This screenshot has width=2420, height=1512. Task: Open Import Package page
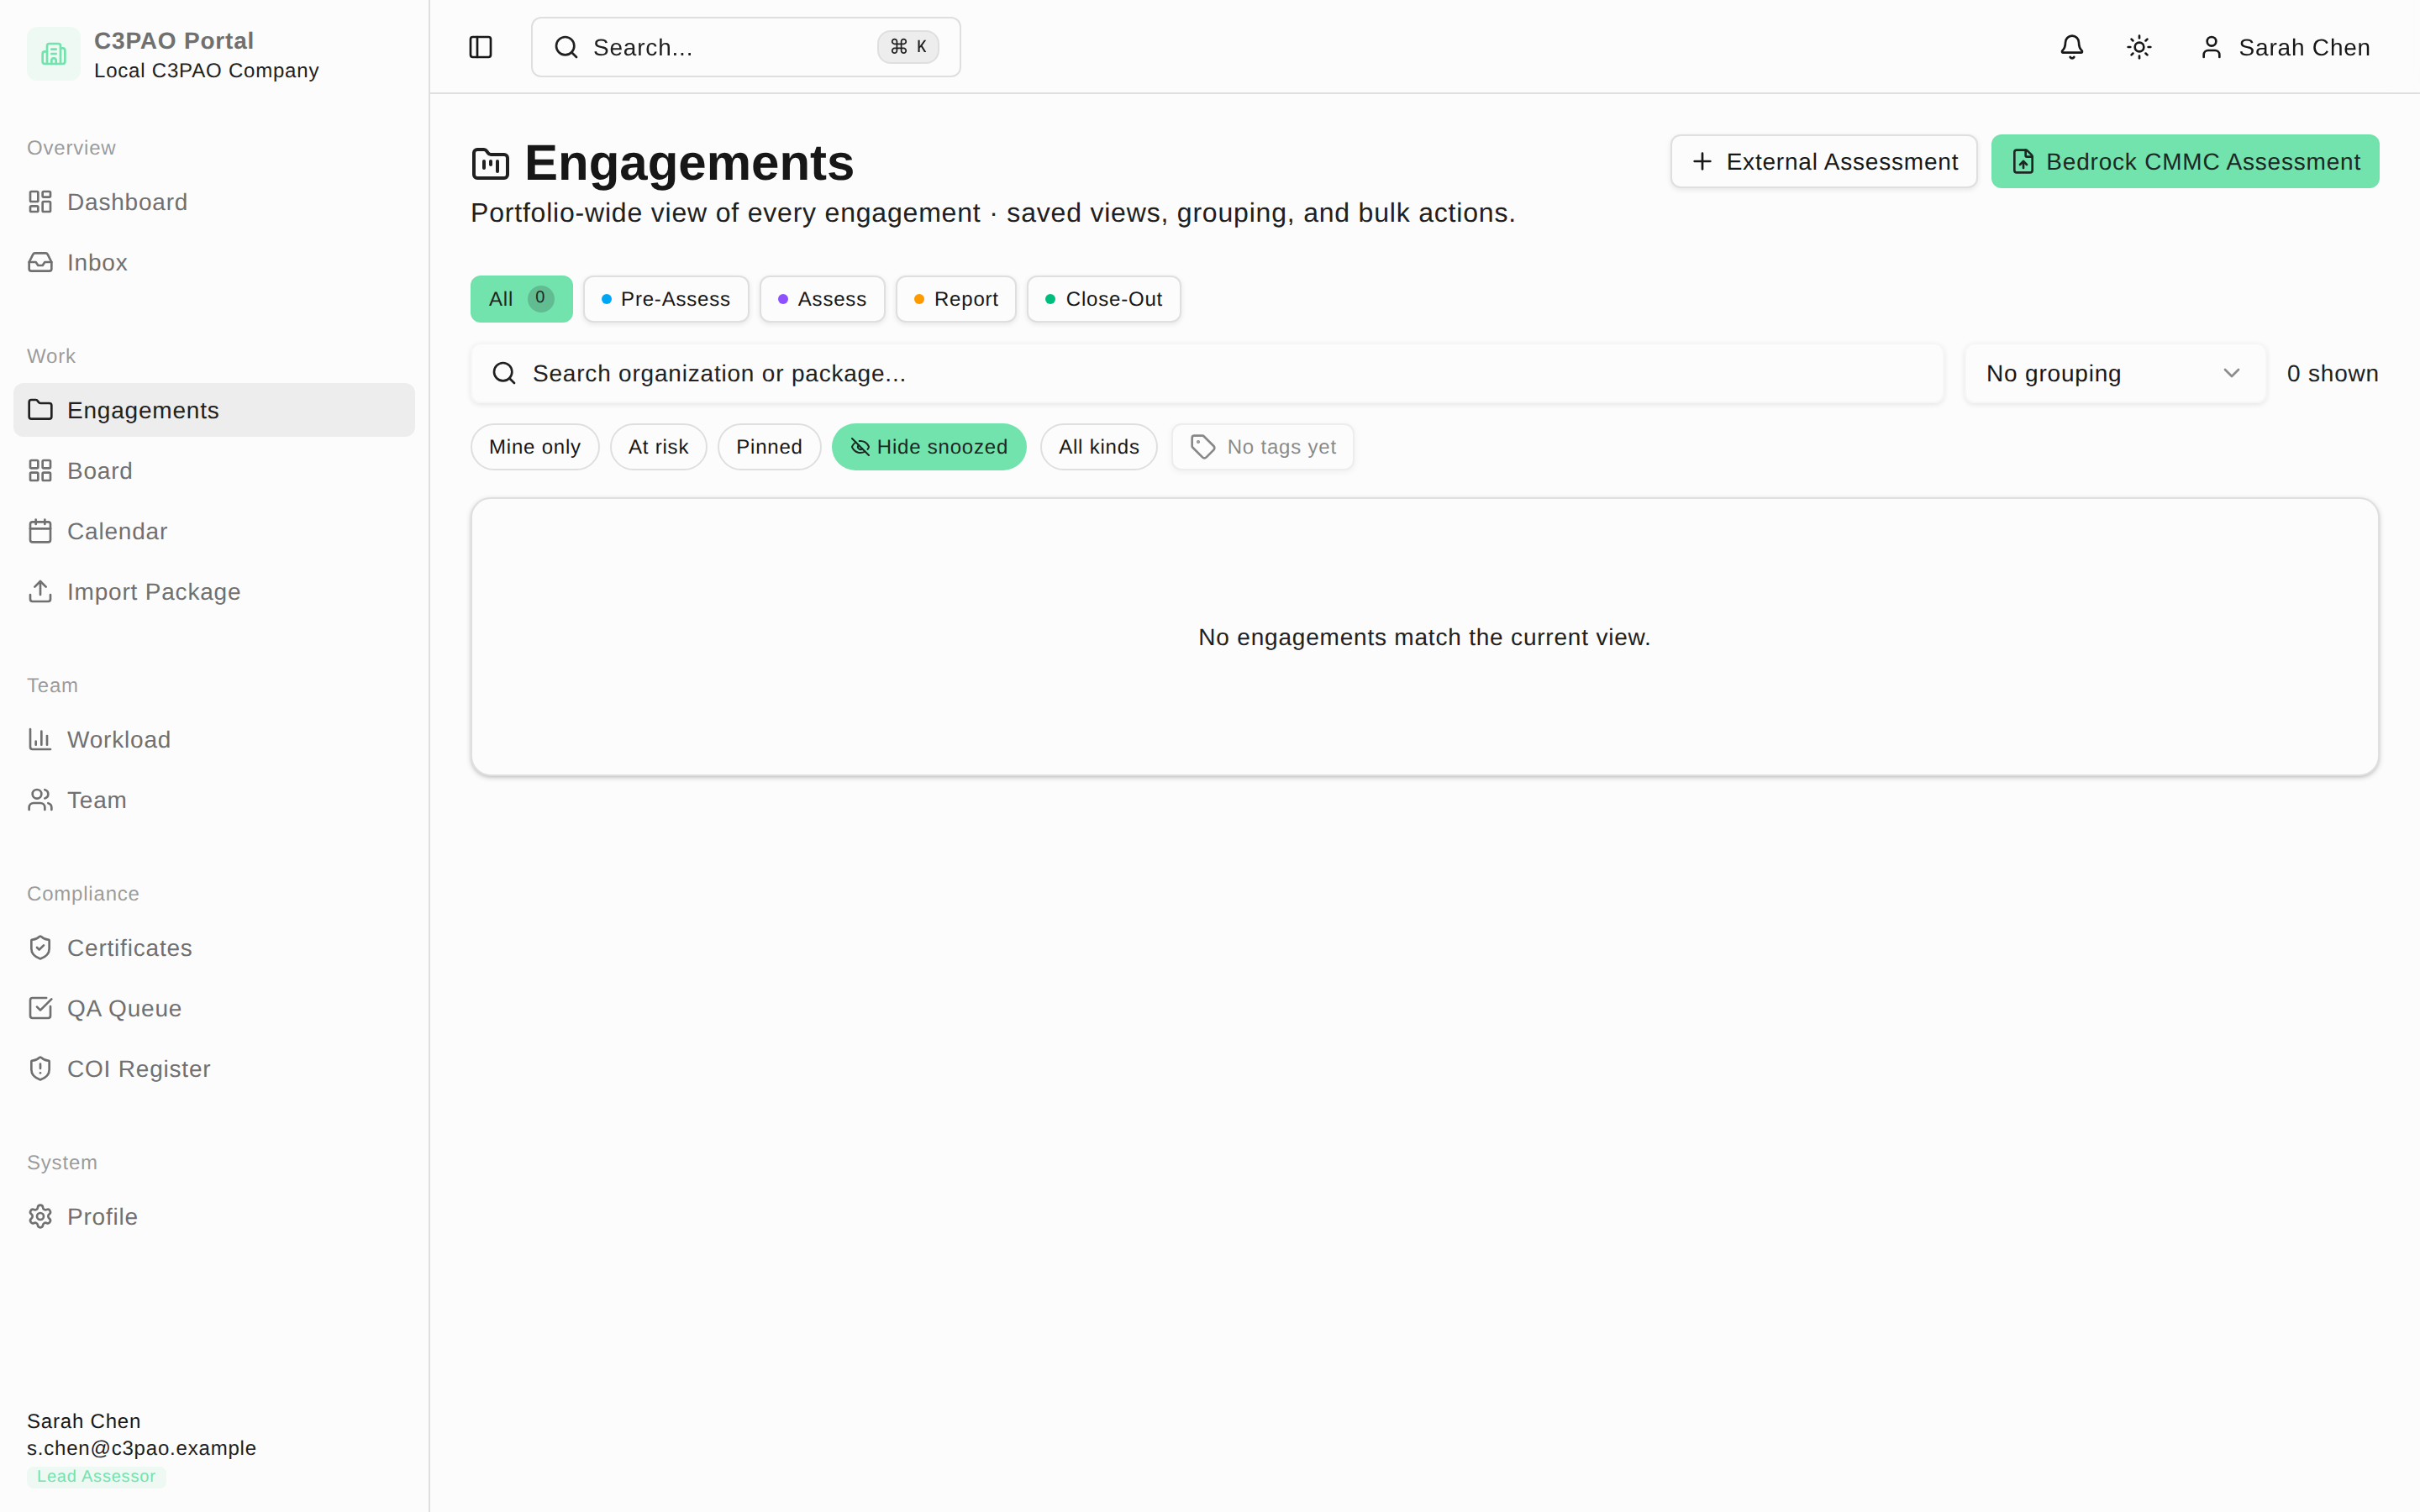[214, 591]
